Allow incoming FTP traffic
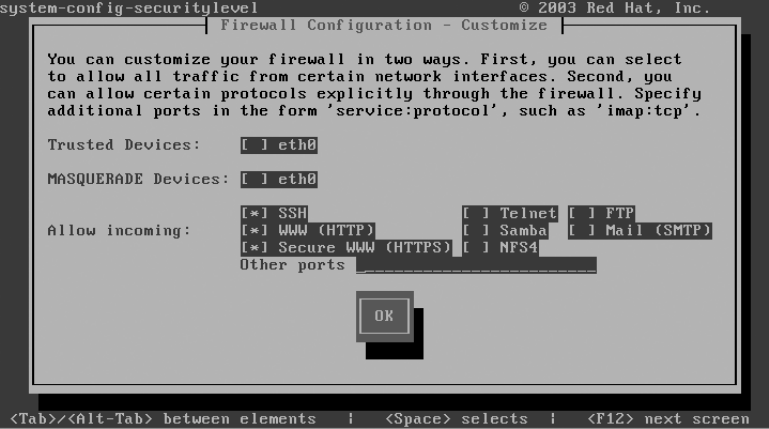The height and width of the screenshot is (429, 769). (601, 213)
